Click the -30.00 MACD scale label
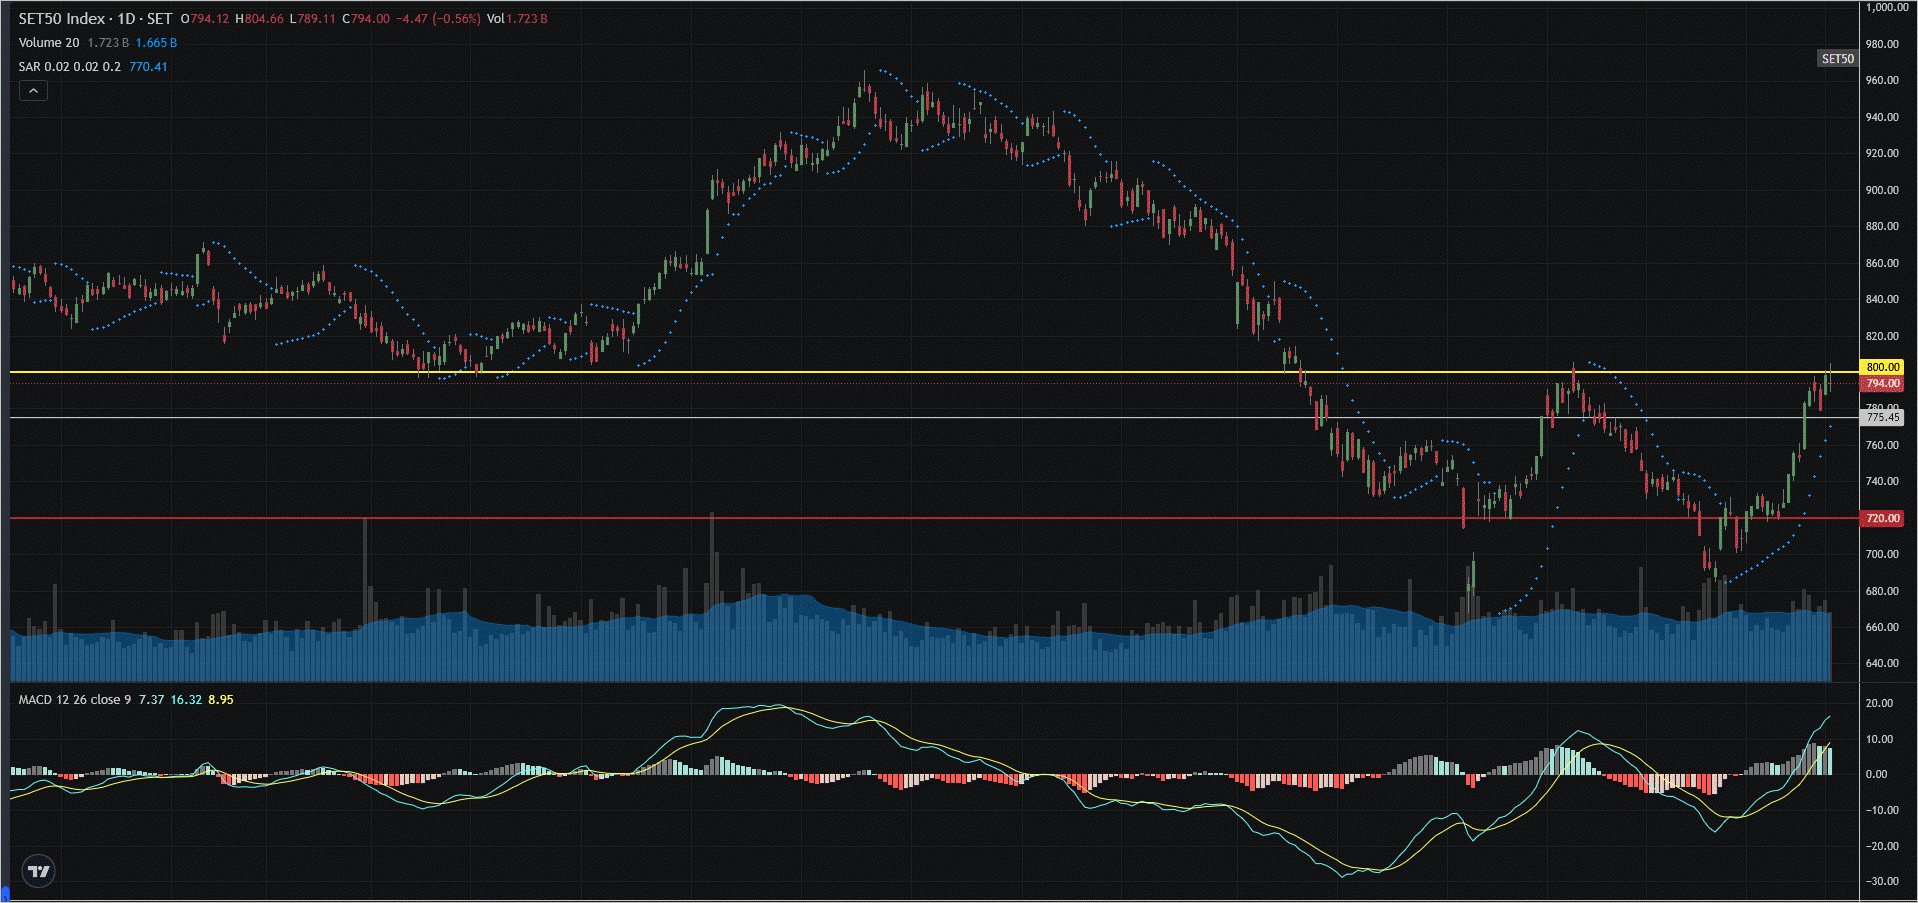 point(1880,881)
